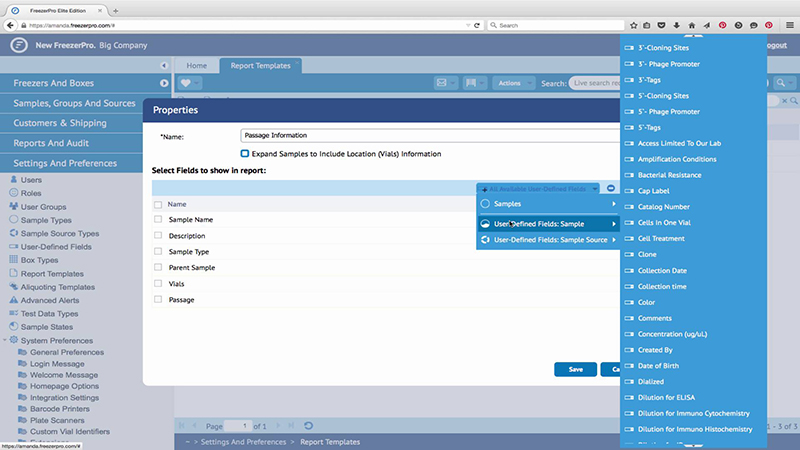Check the Passage row checkbox
The height and width of the screenshot is (450, 800).
tap(158, 299)
